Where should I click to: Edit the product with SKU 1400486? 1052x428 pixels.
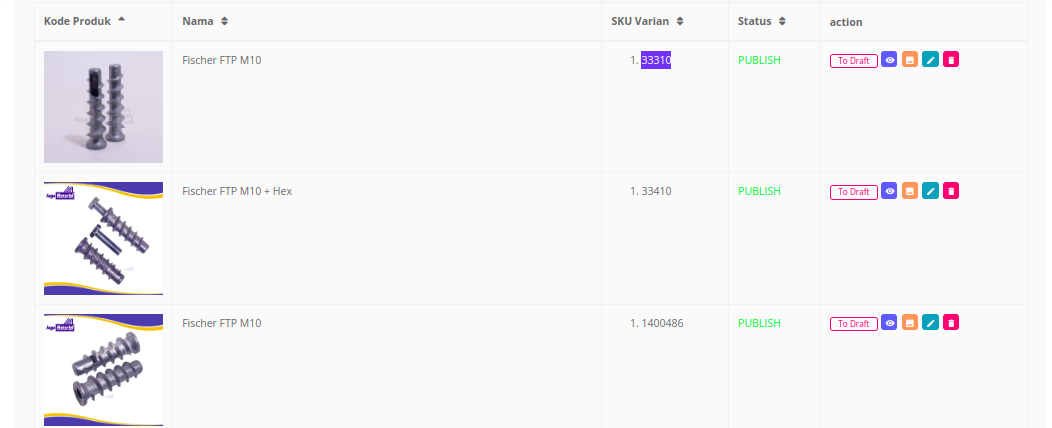[x=930, y=323]
